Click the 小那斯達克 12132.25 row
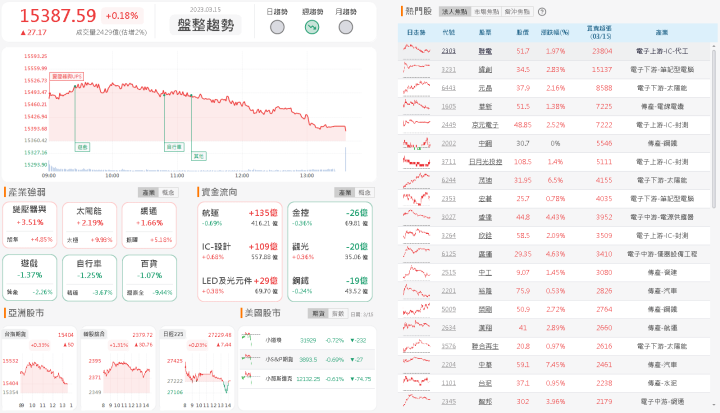Image resolution: width=720 pixels, height=413 pixels. (x=307, y=379)
